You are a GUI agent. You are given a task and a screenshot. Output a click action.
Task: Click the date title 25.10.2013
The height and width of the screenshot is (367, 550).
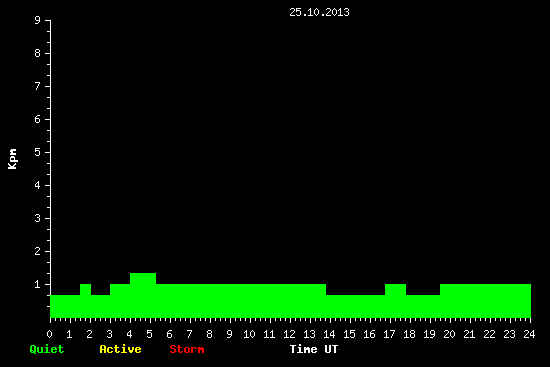point(319,12)
